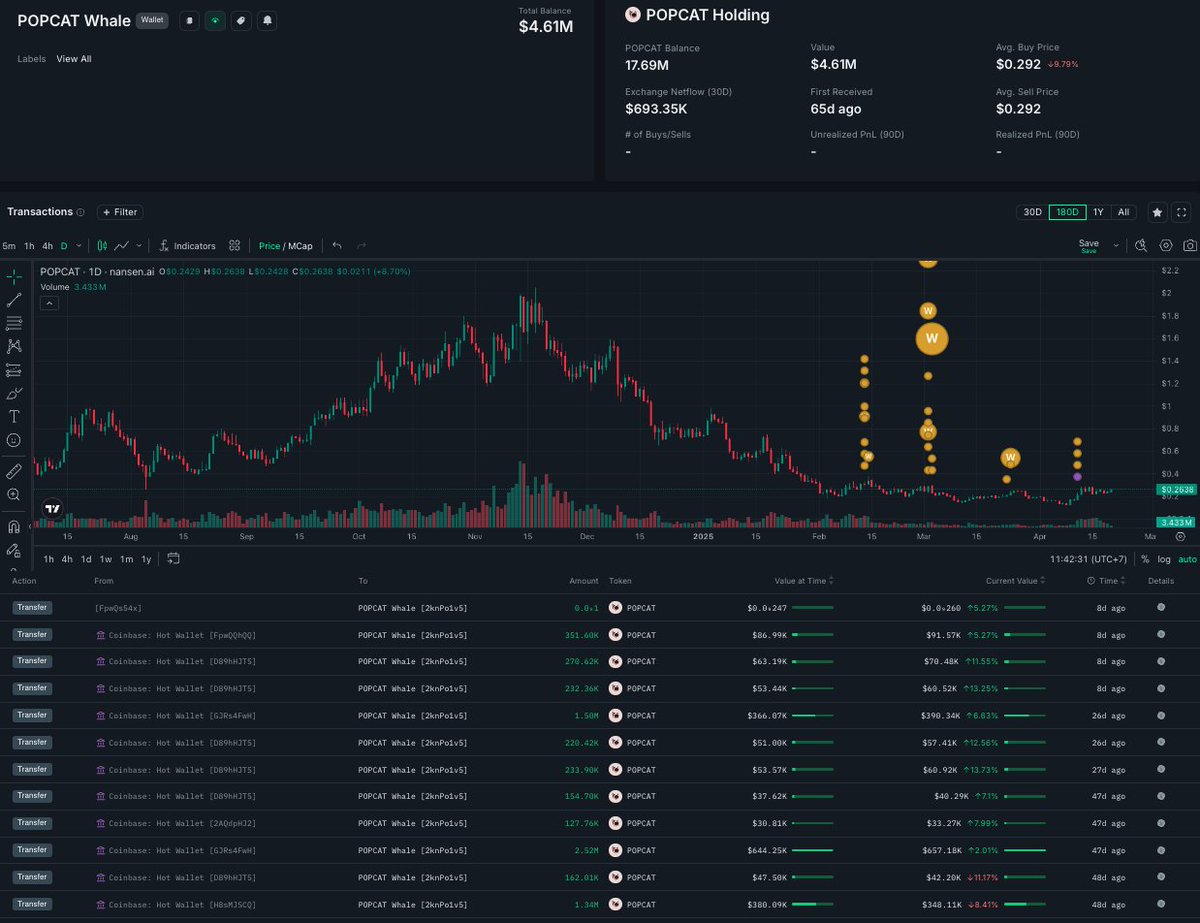The width and height of the screenshot is (1200, 923).
Task: Click the green eye watch icon
Action: 215,20
